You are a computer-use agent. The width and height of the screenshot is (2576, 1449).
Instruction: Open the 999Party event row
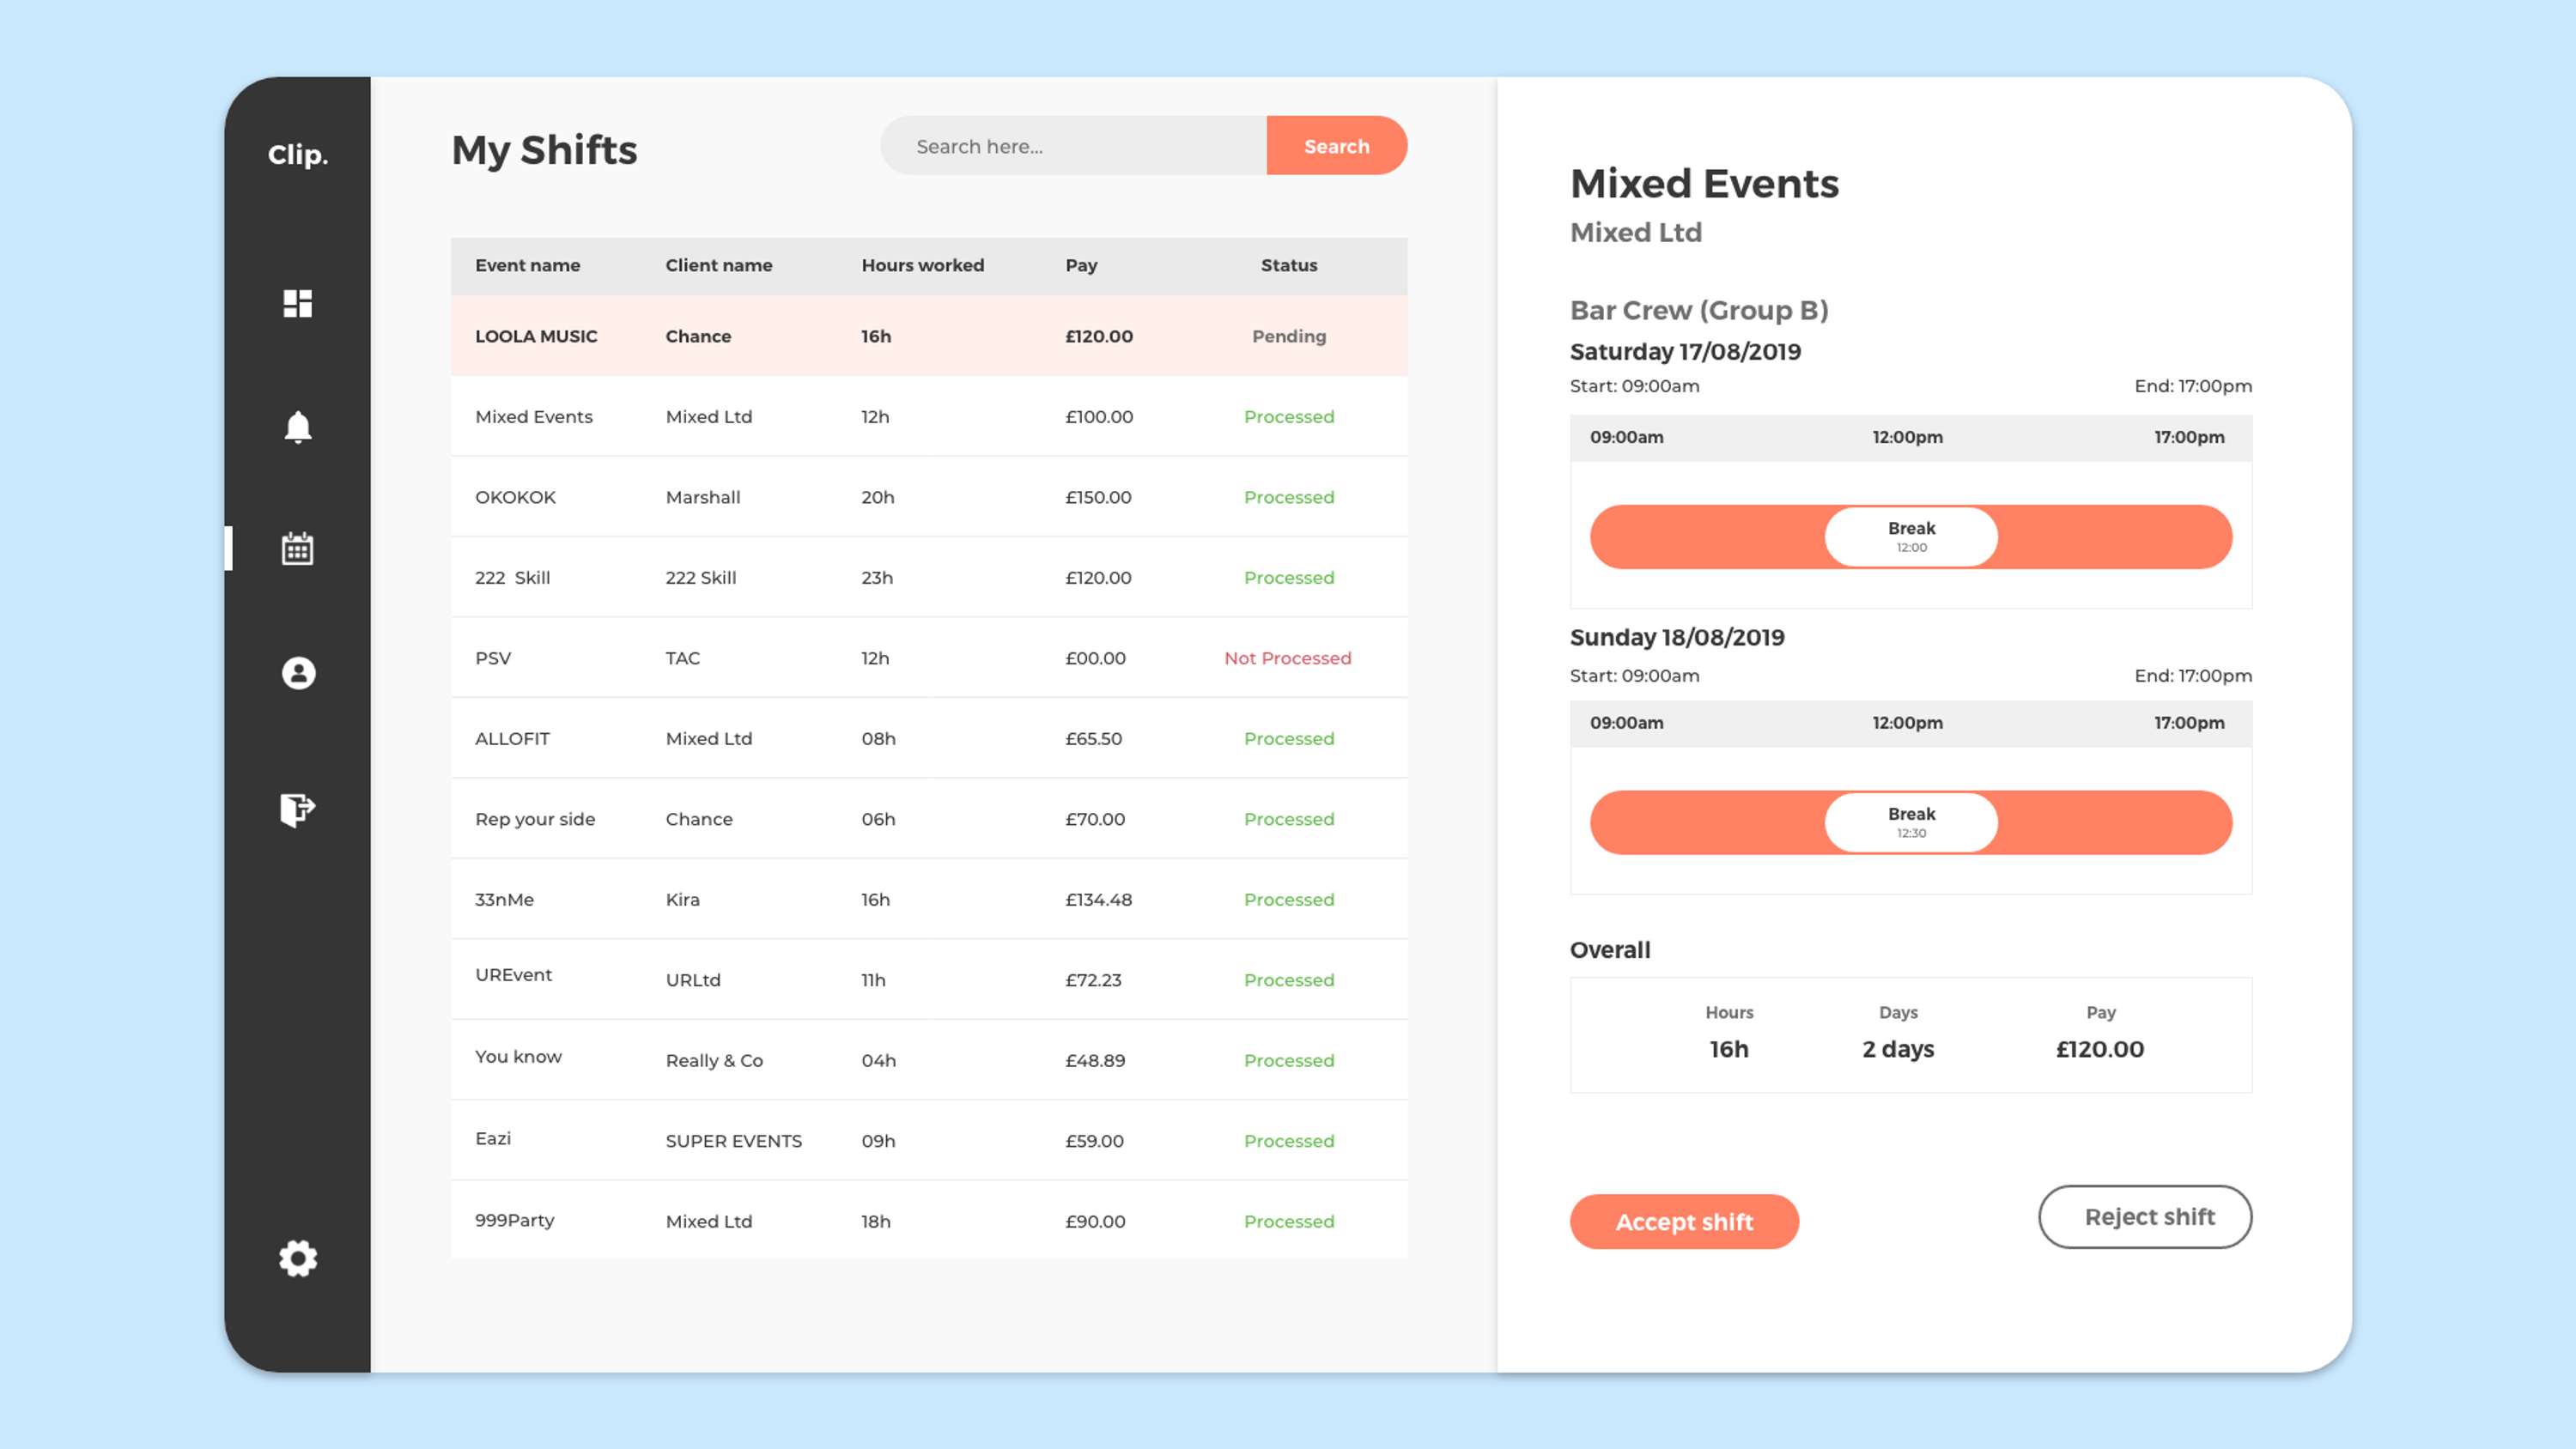[x=929, y=1221]
